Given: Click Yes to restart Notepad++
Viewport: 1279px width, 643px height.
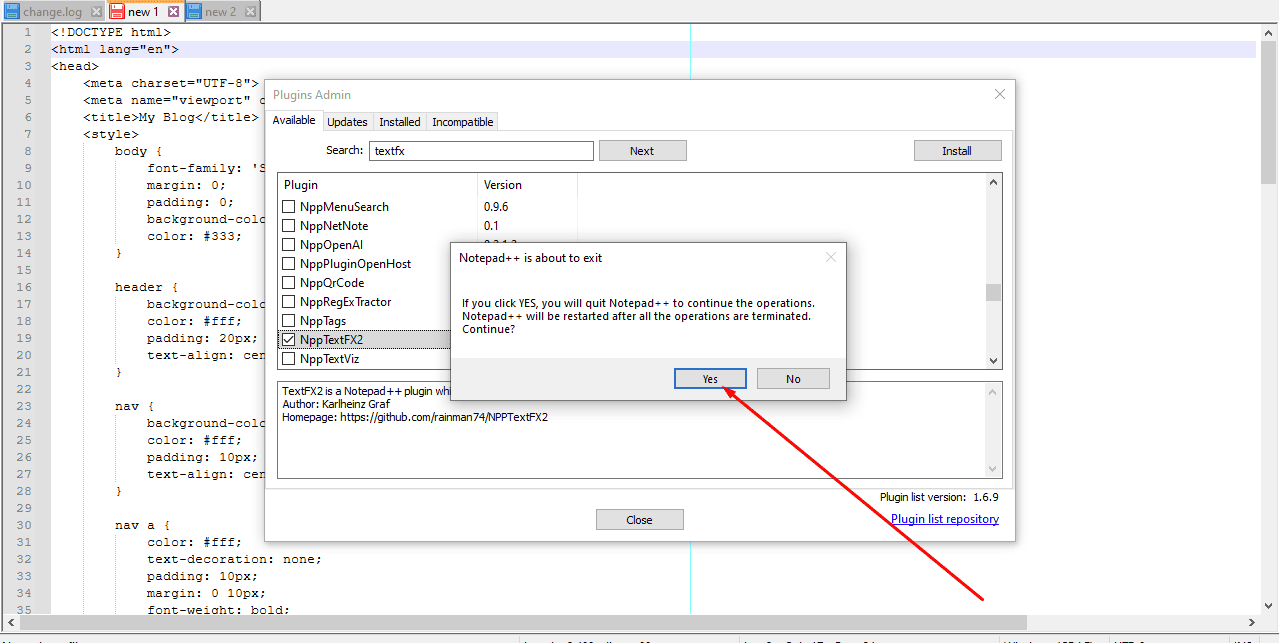Looking at the screenshot, I should (710, 378).
